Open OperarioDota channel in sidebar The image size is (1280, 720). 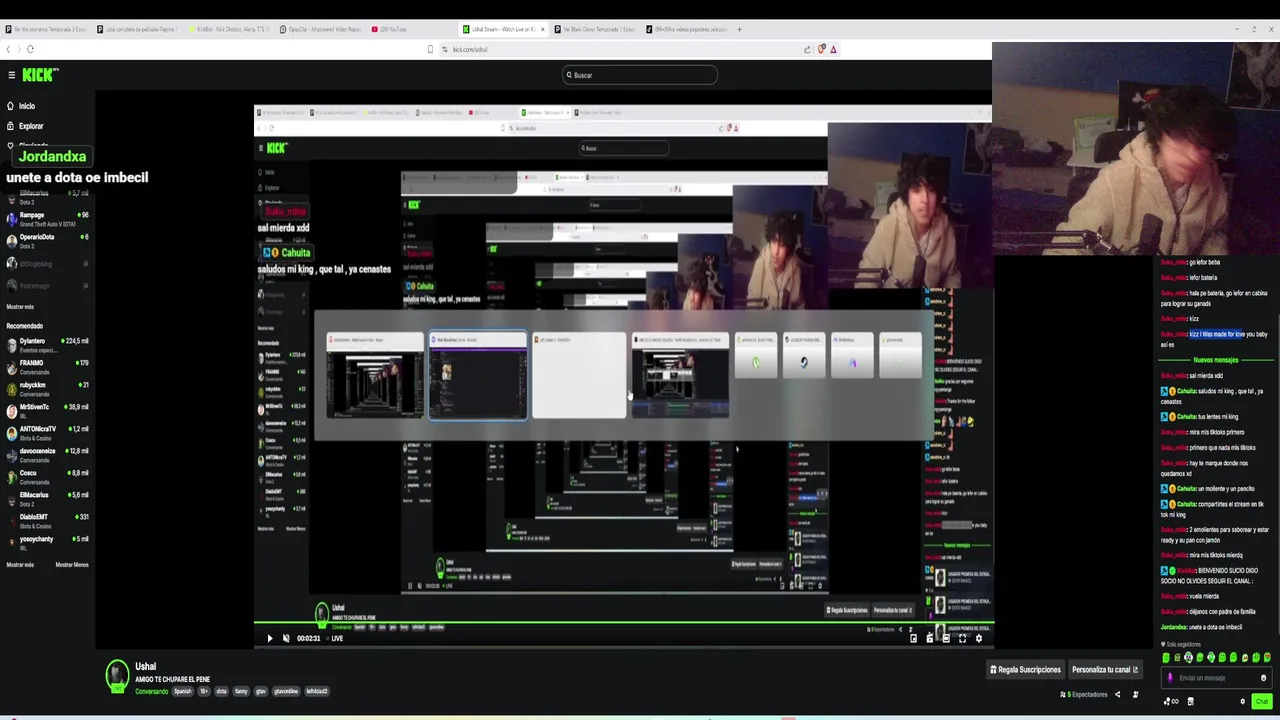pyautogui.click(x=47, y=240)
